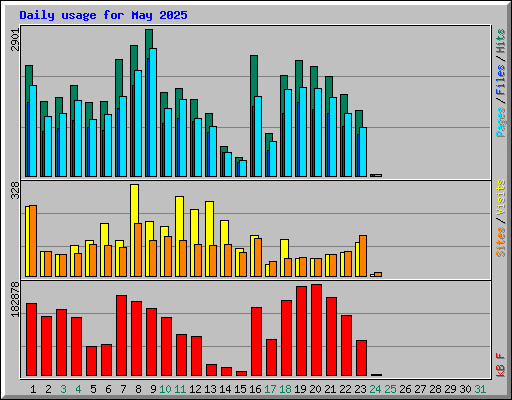The image size is (512, 400).
Task: Select the 'Visits' legend label
Action: pyautogui.click(x=501, y=198)
